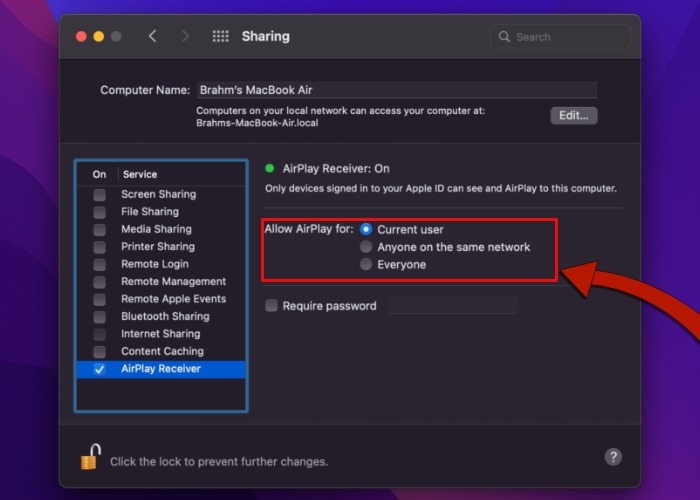Click the On column header
The width and height of the screenshot is (700, 500).
tap(99, 175)
